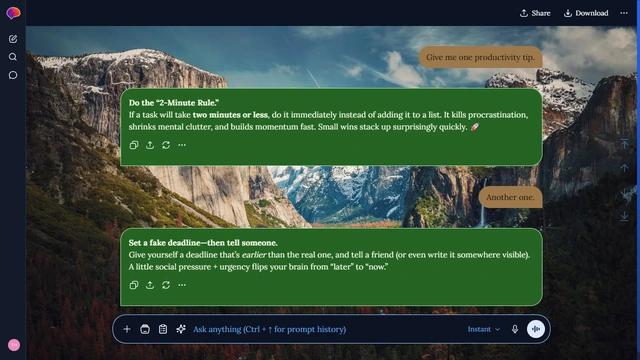
Task: Click the ChatGPT logo in the sidebar
Action: [x=13, y=13]
